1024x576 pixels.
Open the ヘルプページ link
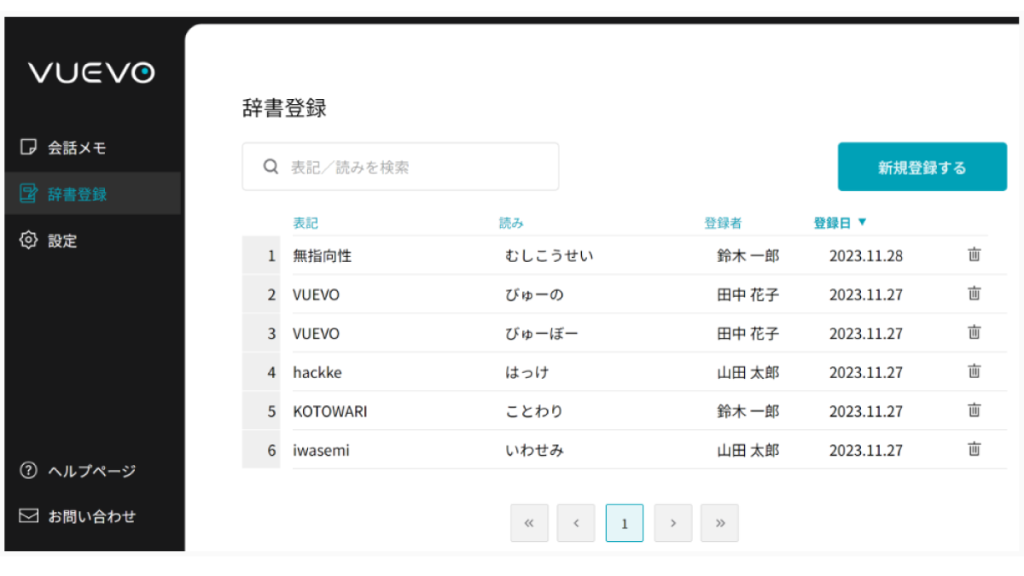coord(90,471)
